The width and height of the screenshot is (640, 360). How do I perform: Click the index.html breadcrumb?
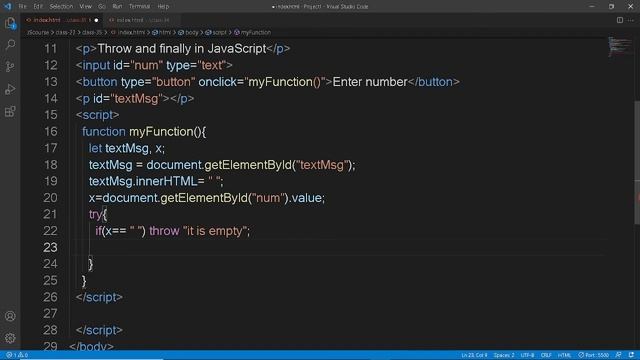(x=129, y=32)
